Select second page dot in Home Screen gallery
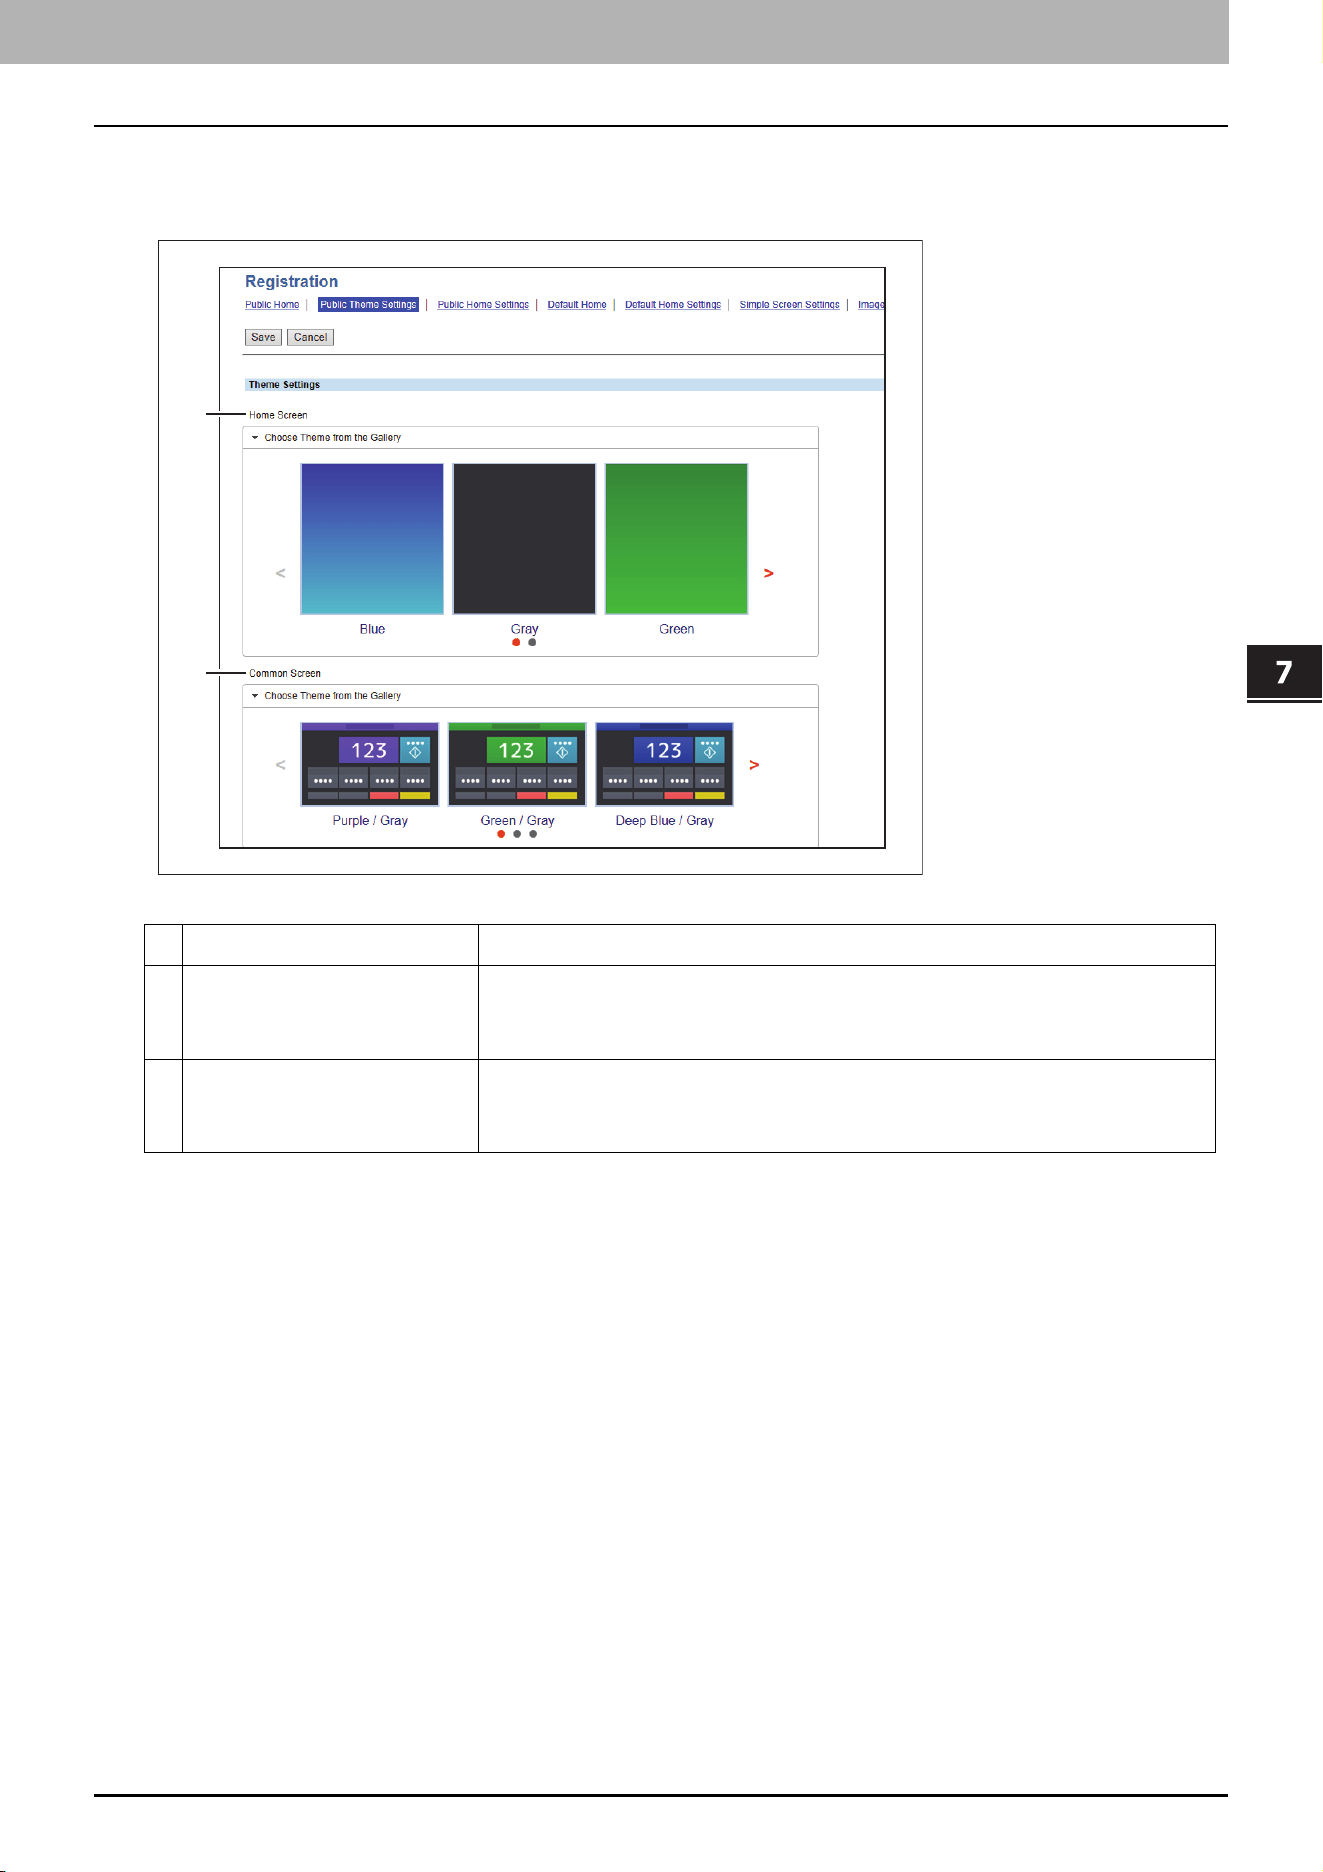Screen dimensions: 1323x1872 click(532, 642)
